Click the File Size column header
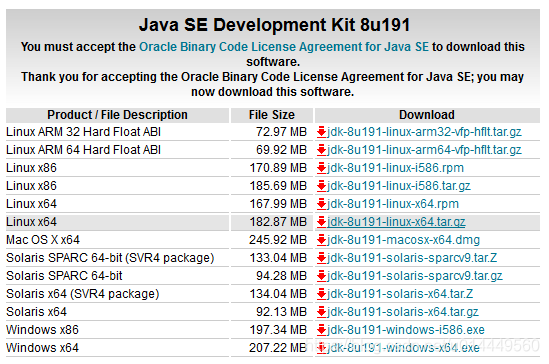The height and width of the screenshot is (364, 549). (272, 115)
